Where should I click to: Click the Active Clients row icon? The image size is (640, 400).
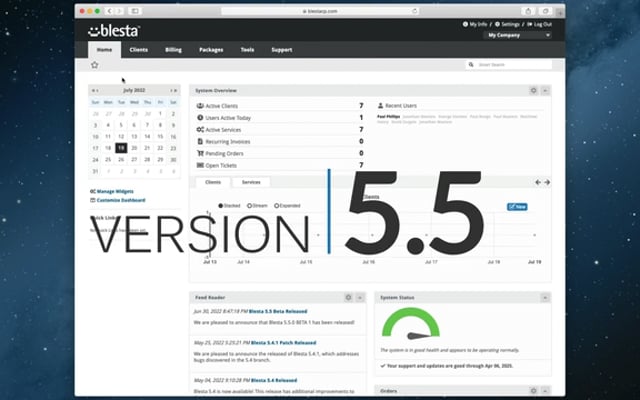click(x=200, y=106)
